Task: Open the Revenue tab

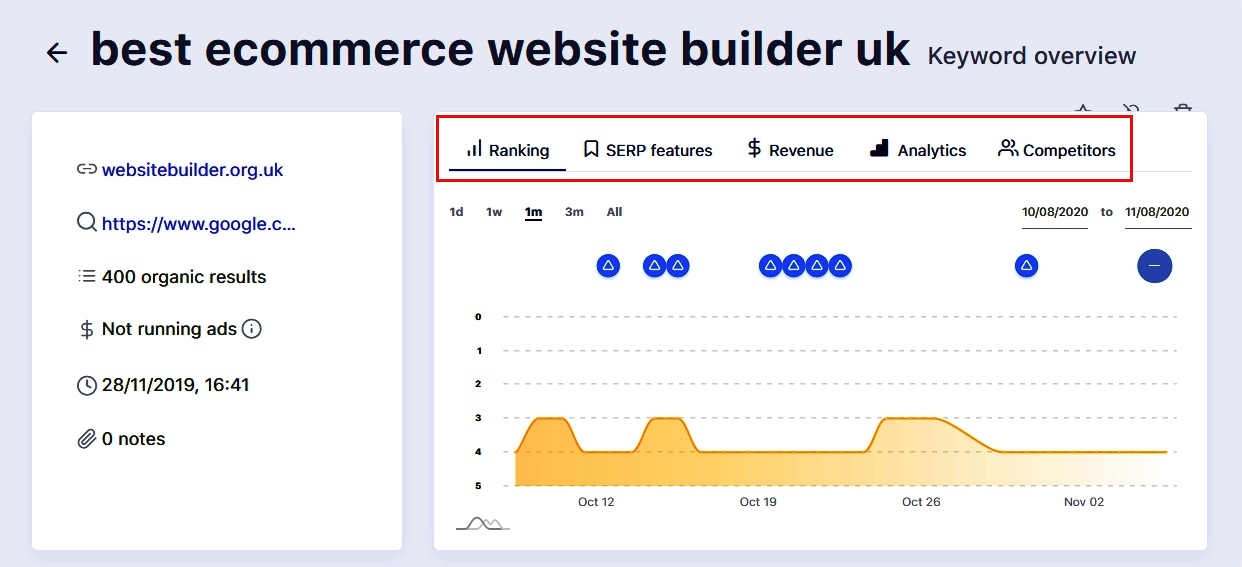Action: click(790, 150)
